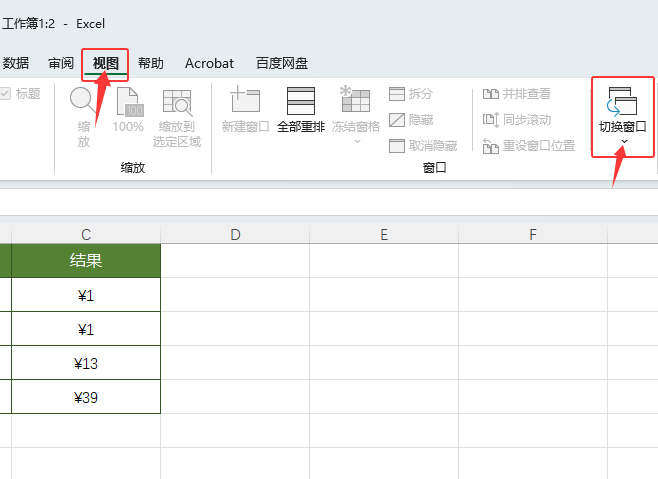Click Reset Window Position (重设窗口位置) icon
The width and height of the screenshot is (658, 479).
pyautogui.click(x=491, y=146)
